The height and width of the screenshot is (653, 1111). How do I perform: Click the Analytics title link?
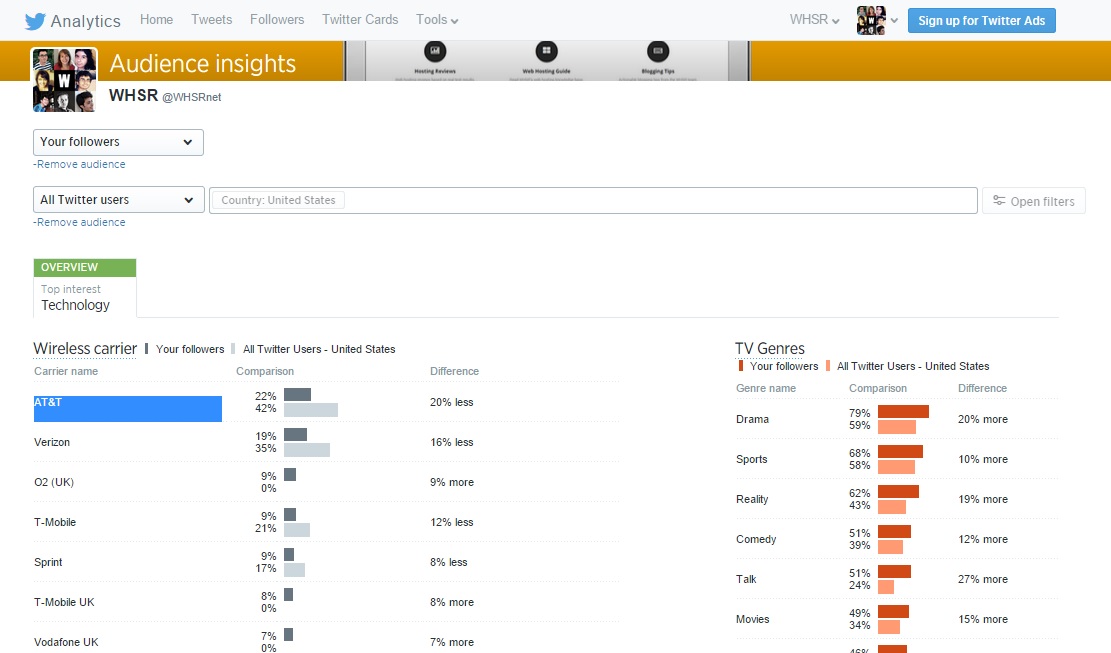[x=86, y=21]
